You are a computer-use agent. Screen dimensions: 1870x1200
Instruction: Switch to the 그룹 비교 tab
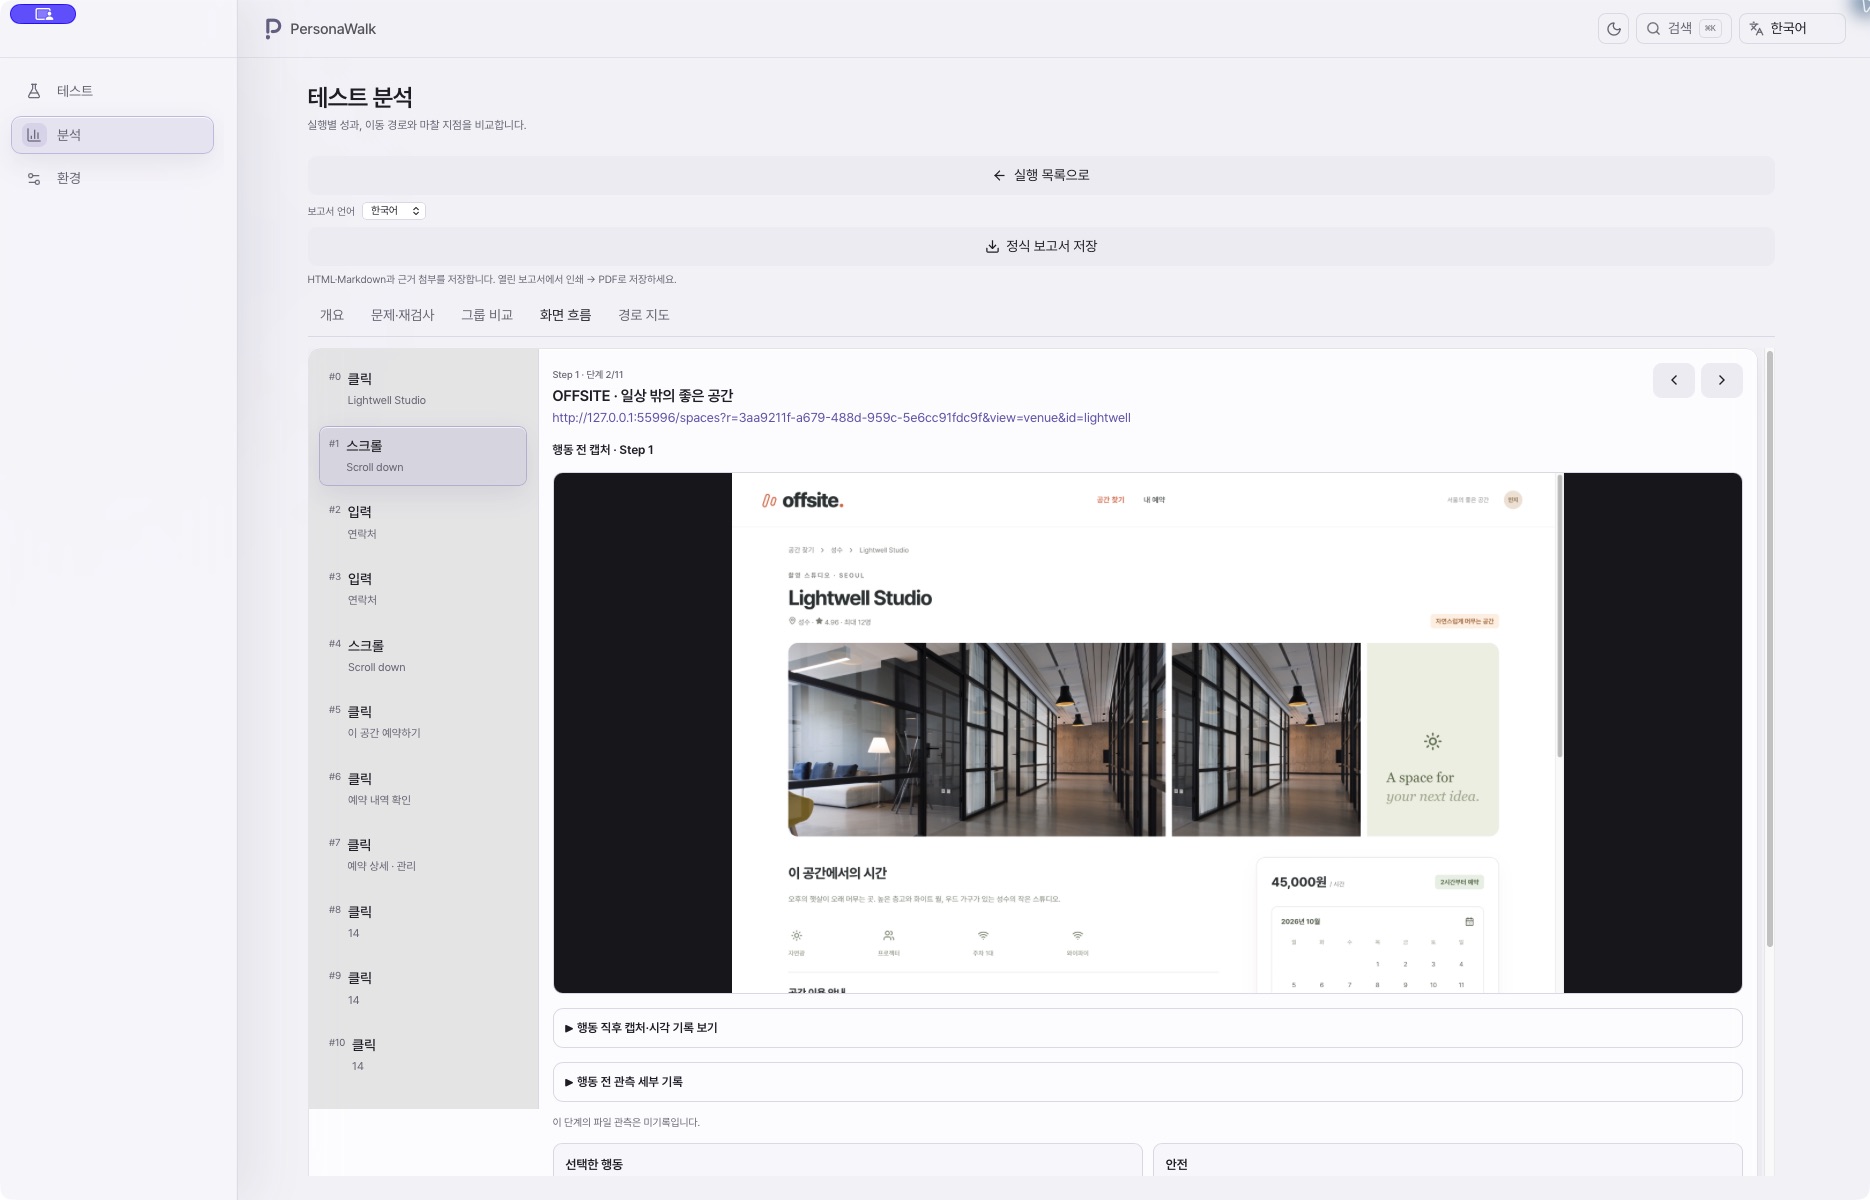click(487, 315)
